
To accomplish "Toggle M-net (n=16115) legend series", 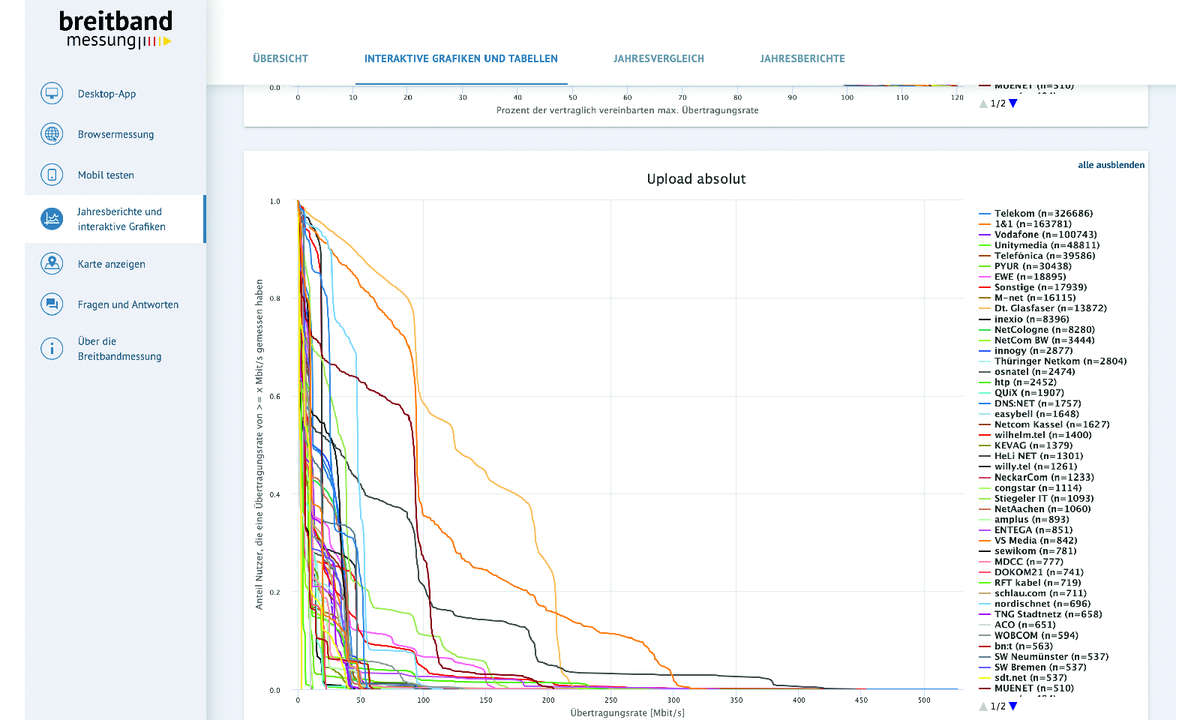I will 1029,298.
